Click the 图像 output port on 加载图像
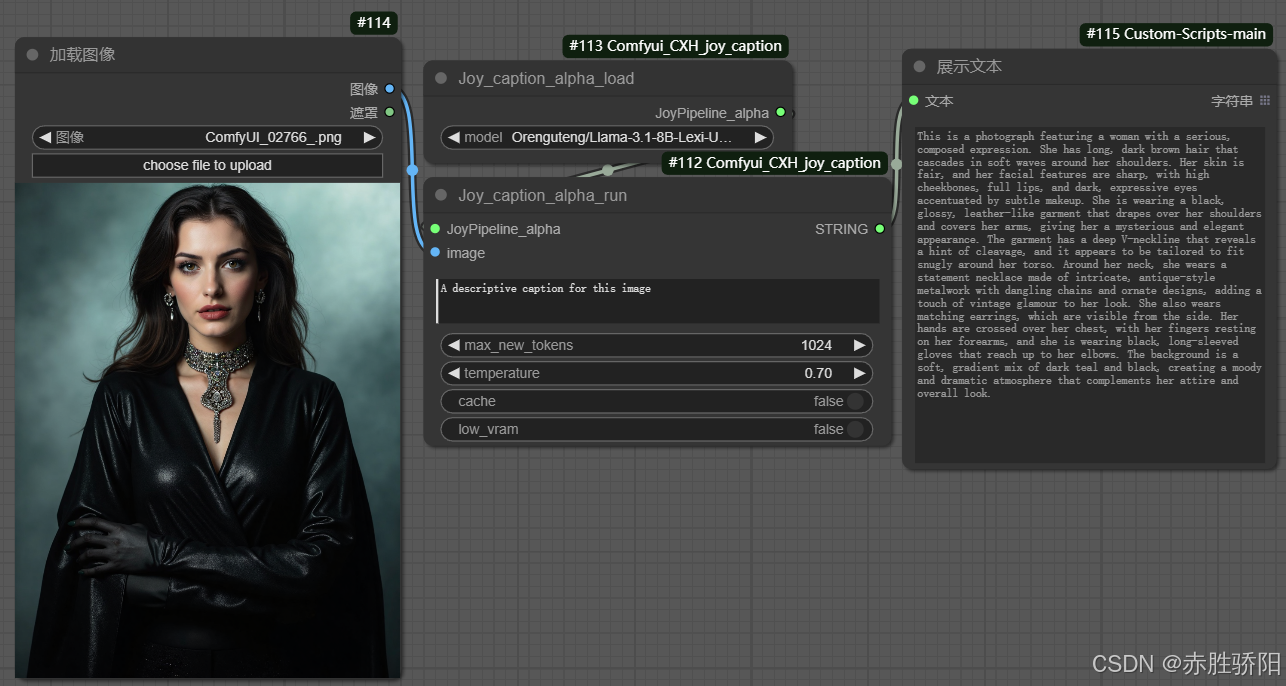This screenshot has height=686, width=1286. pyautogui.click(x=389, y=89)
